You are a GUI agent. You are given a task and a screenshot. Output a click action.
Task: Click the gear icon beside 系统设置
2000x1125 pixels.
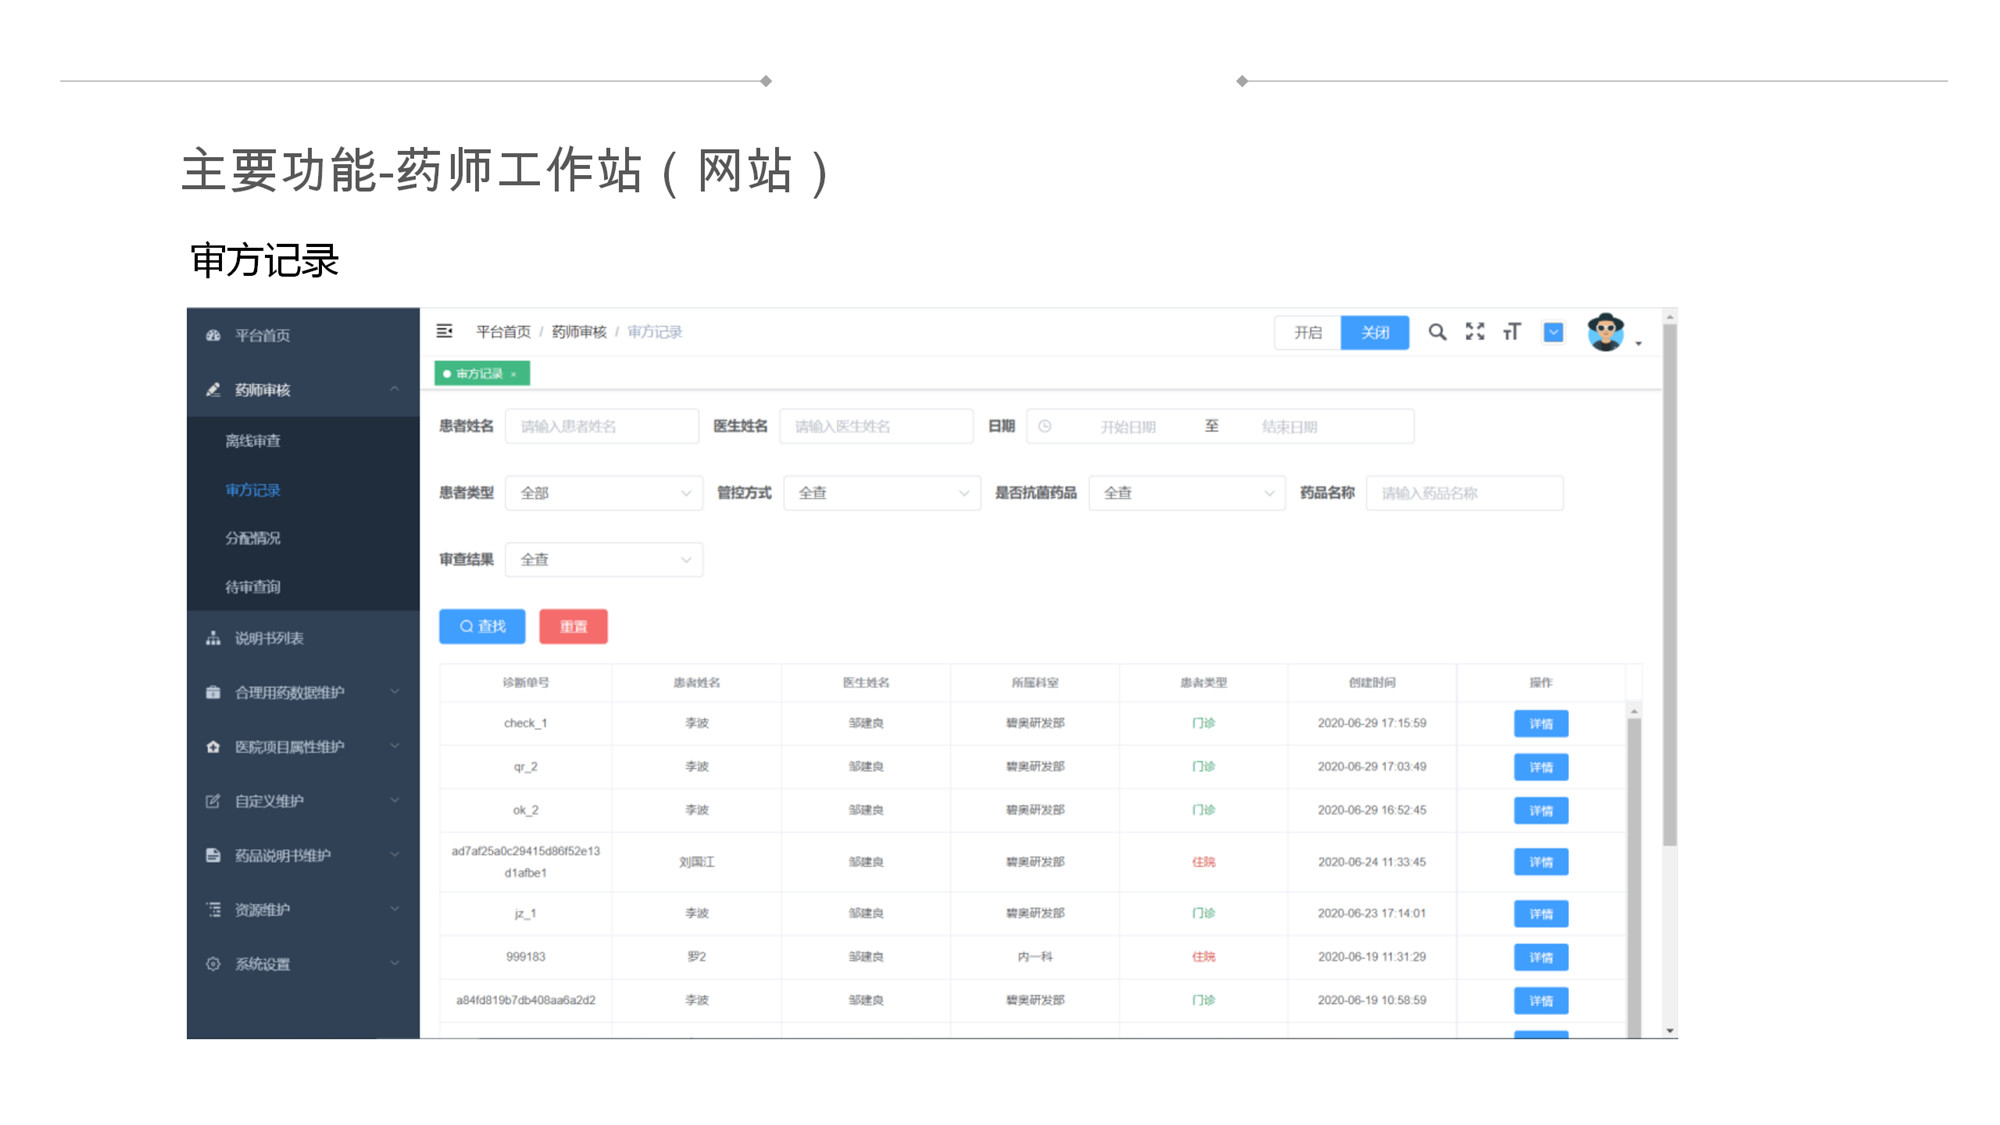coord(213,964)
